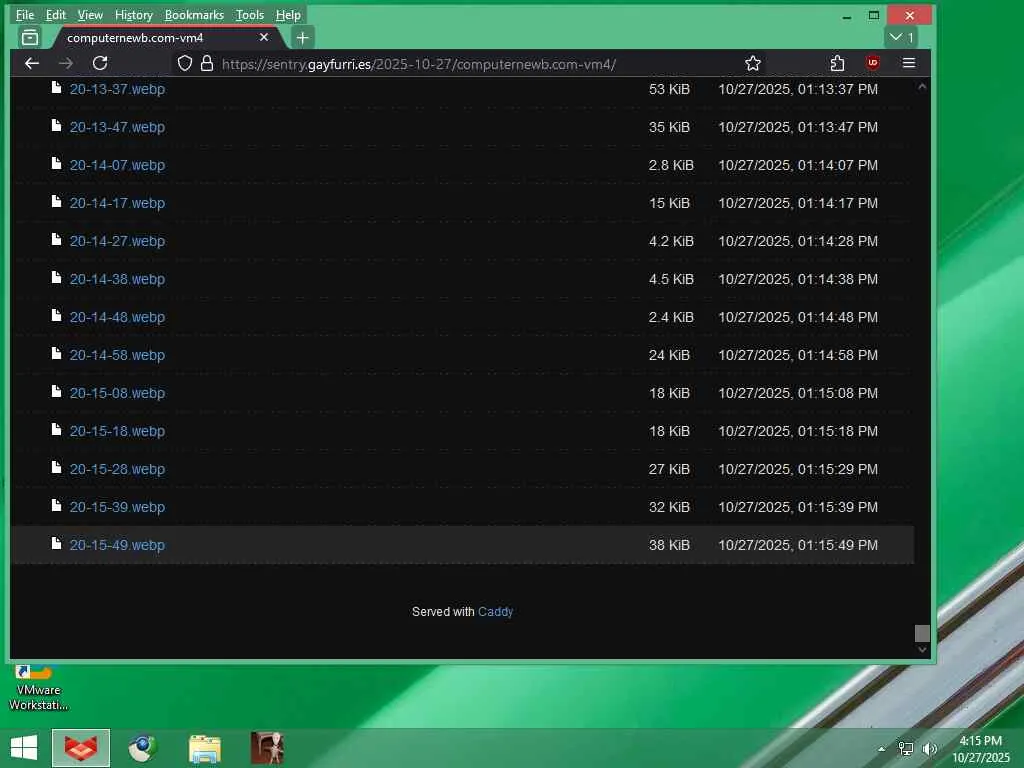Open the 20-14-07.webp file link
The width and height of the screenshot is (1024, 768).
[117, 165]
